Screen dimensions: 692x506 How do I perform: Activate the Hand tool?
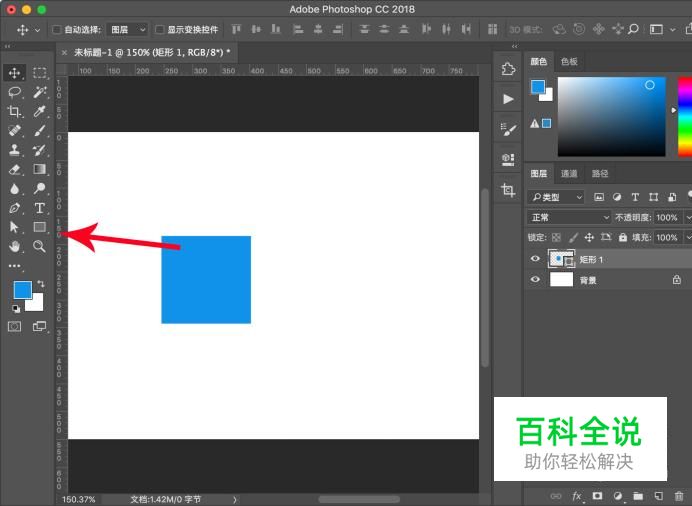click(15, 246)
